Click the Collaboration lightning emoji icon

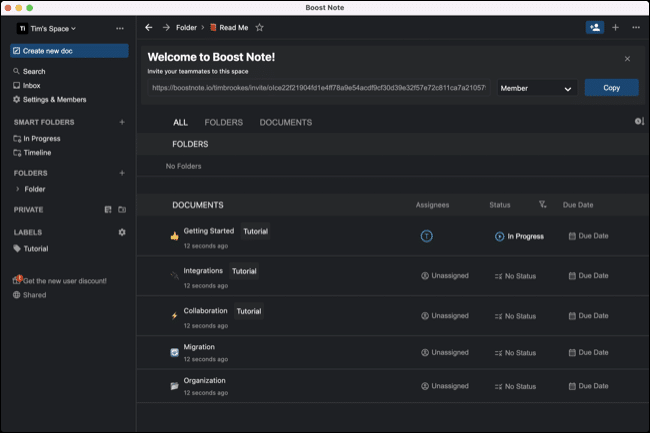[175, 316]
